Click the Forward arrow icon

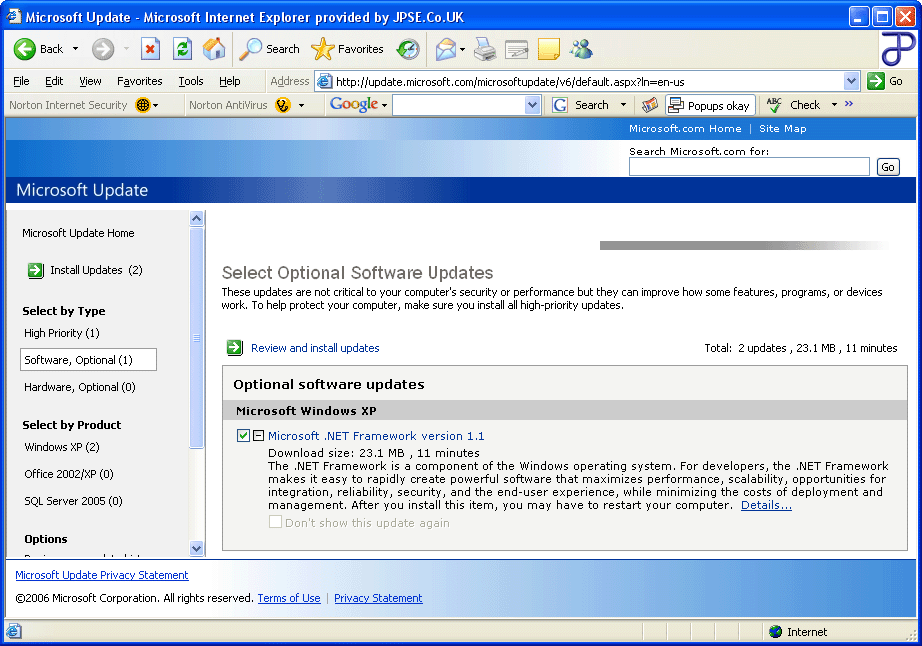[x=103, y=49]
